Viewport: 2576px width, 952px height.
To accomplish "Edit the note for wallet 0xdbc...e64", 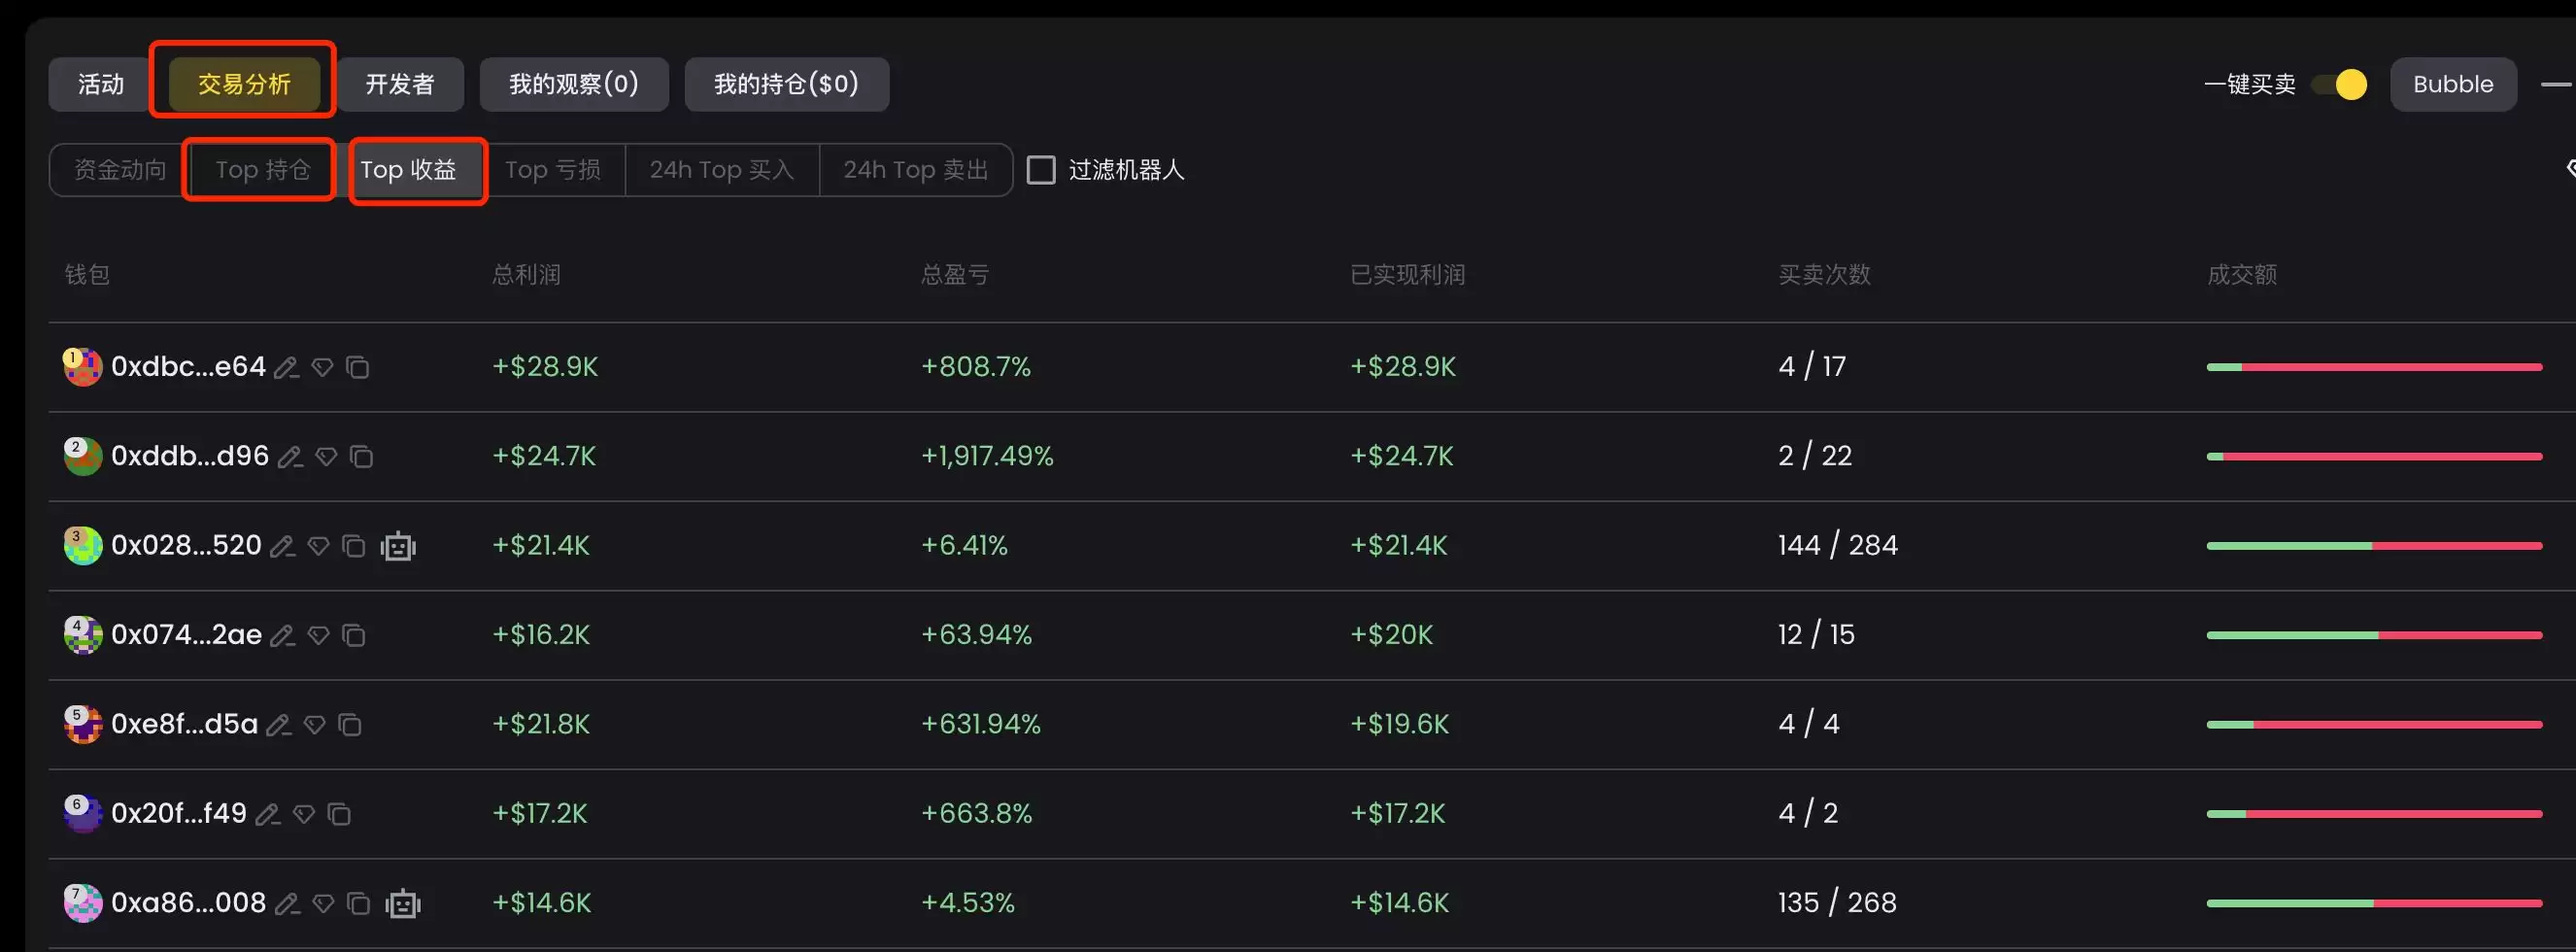I will click(x=287, y=367).
